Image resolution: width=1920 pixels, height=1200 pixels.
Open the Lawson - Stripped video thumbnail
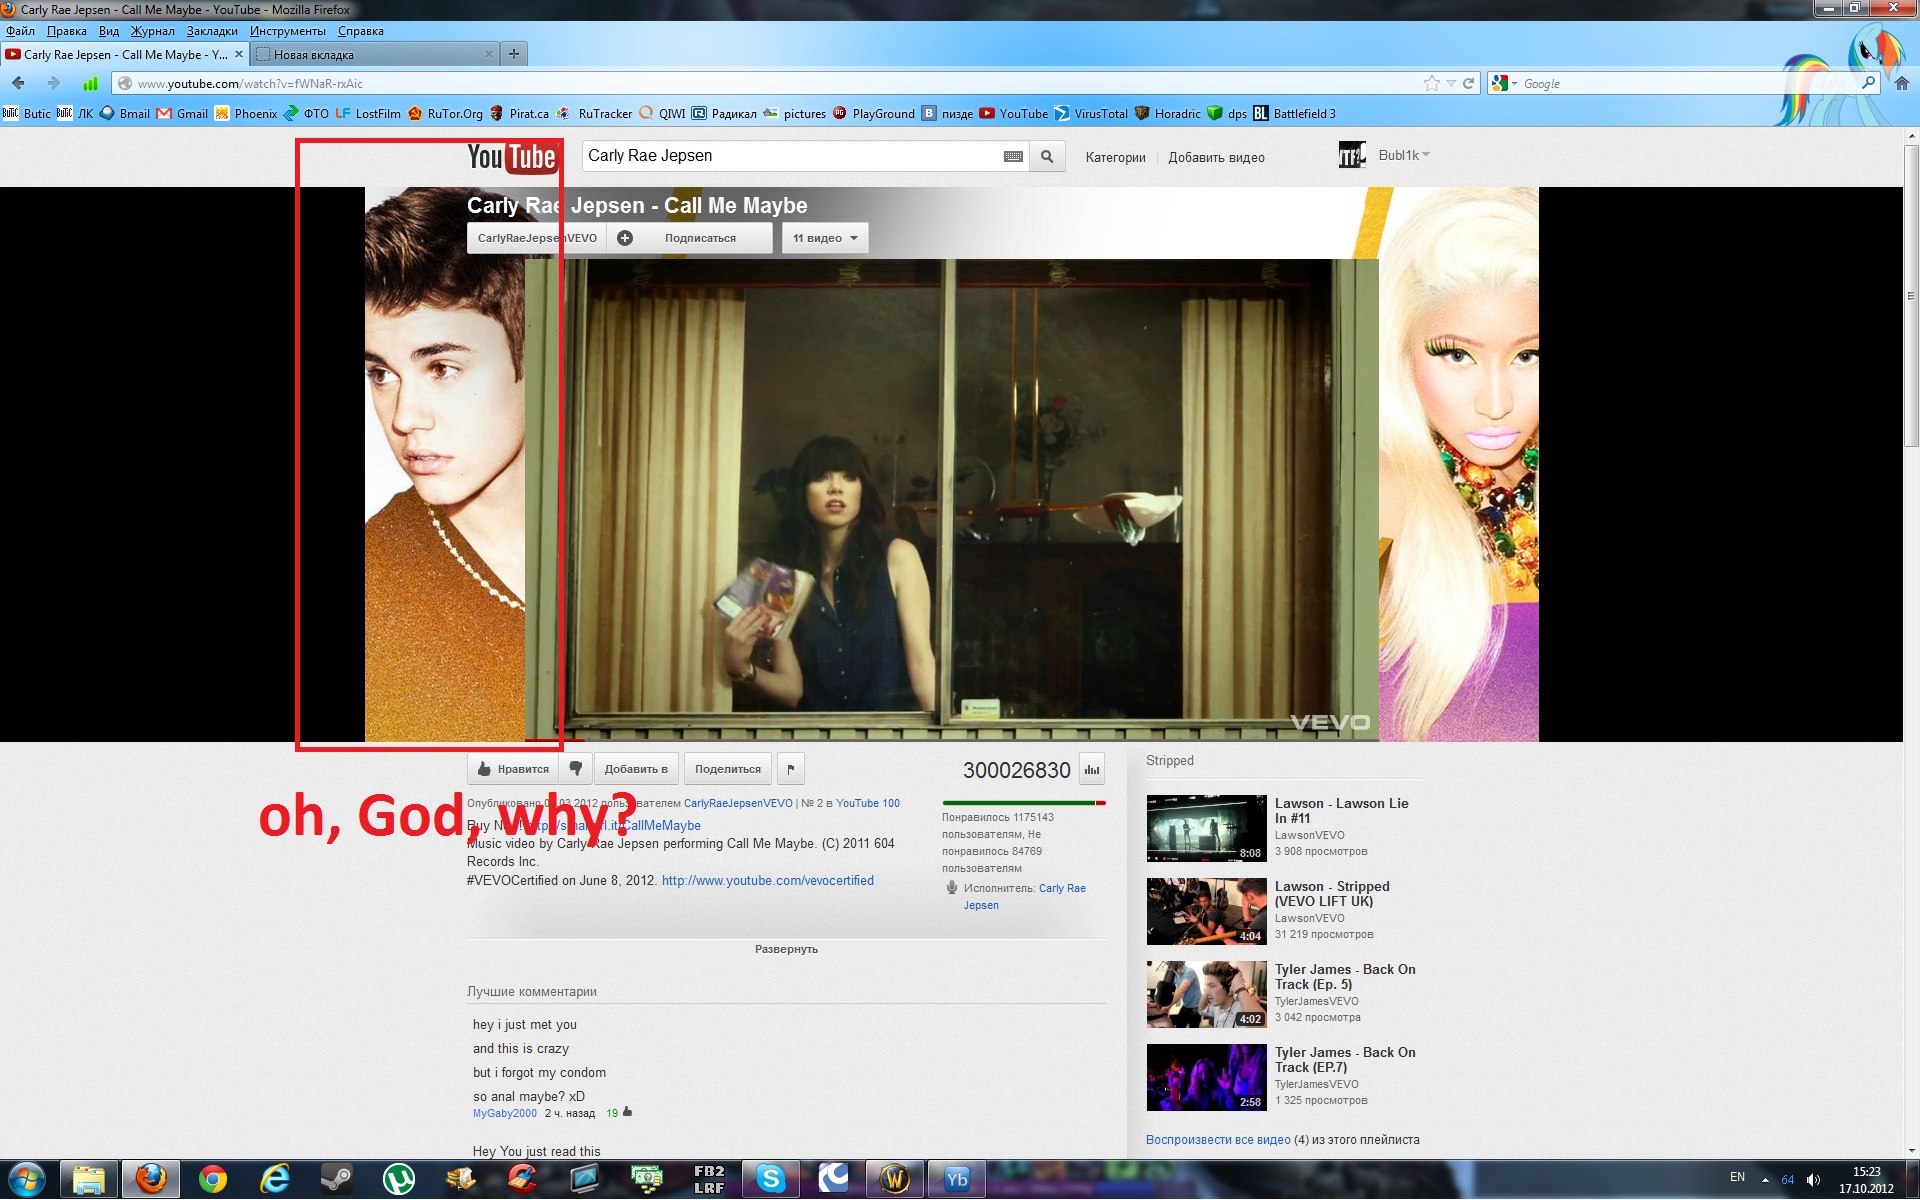point(1206,911)
